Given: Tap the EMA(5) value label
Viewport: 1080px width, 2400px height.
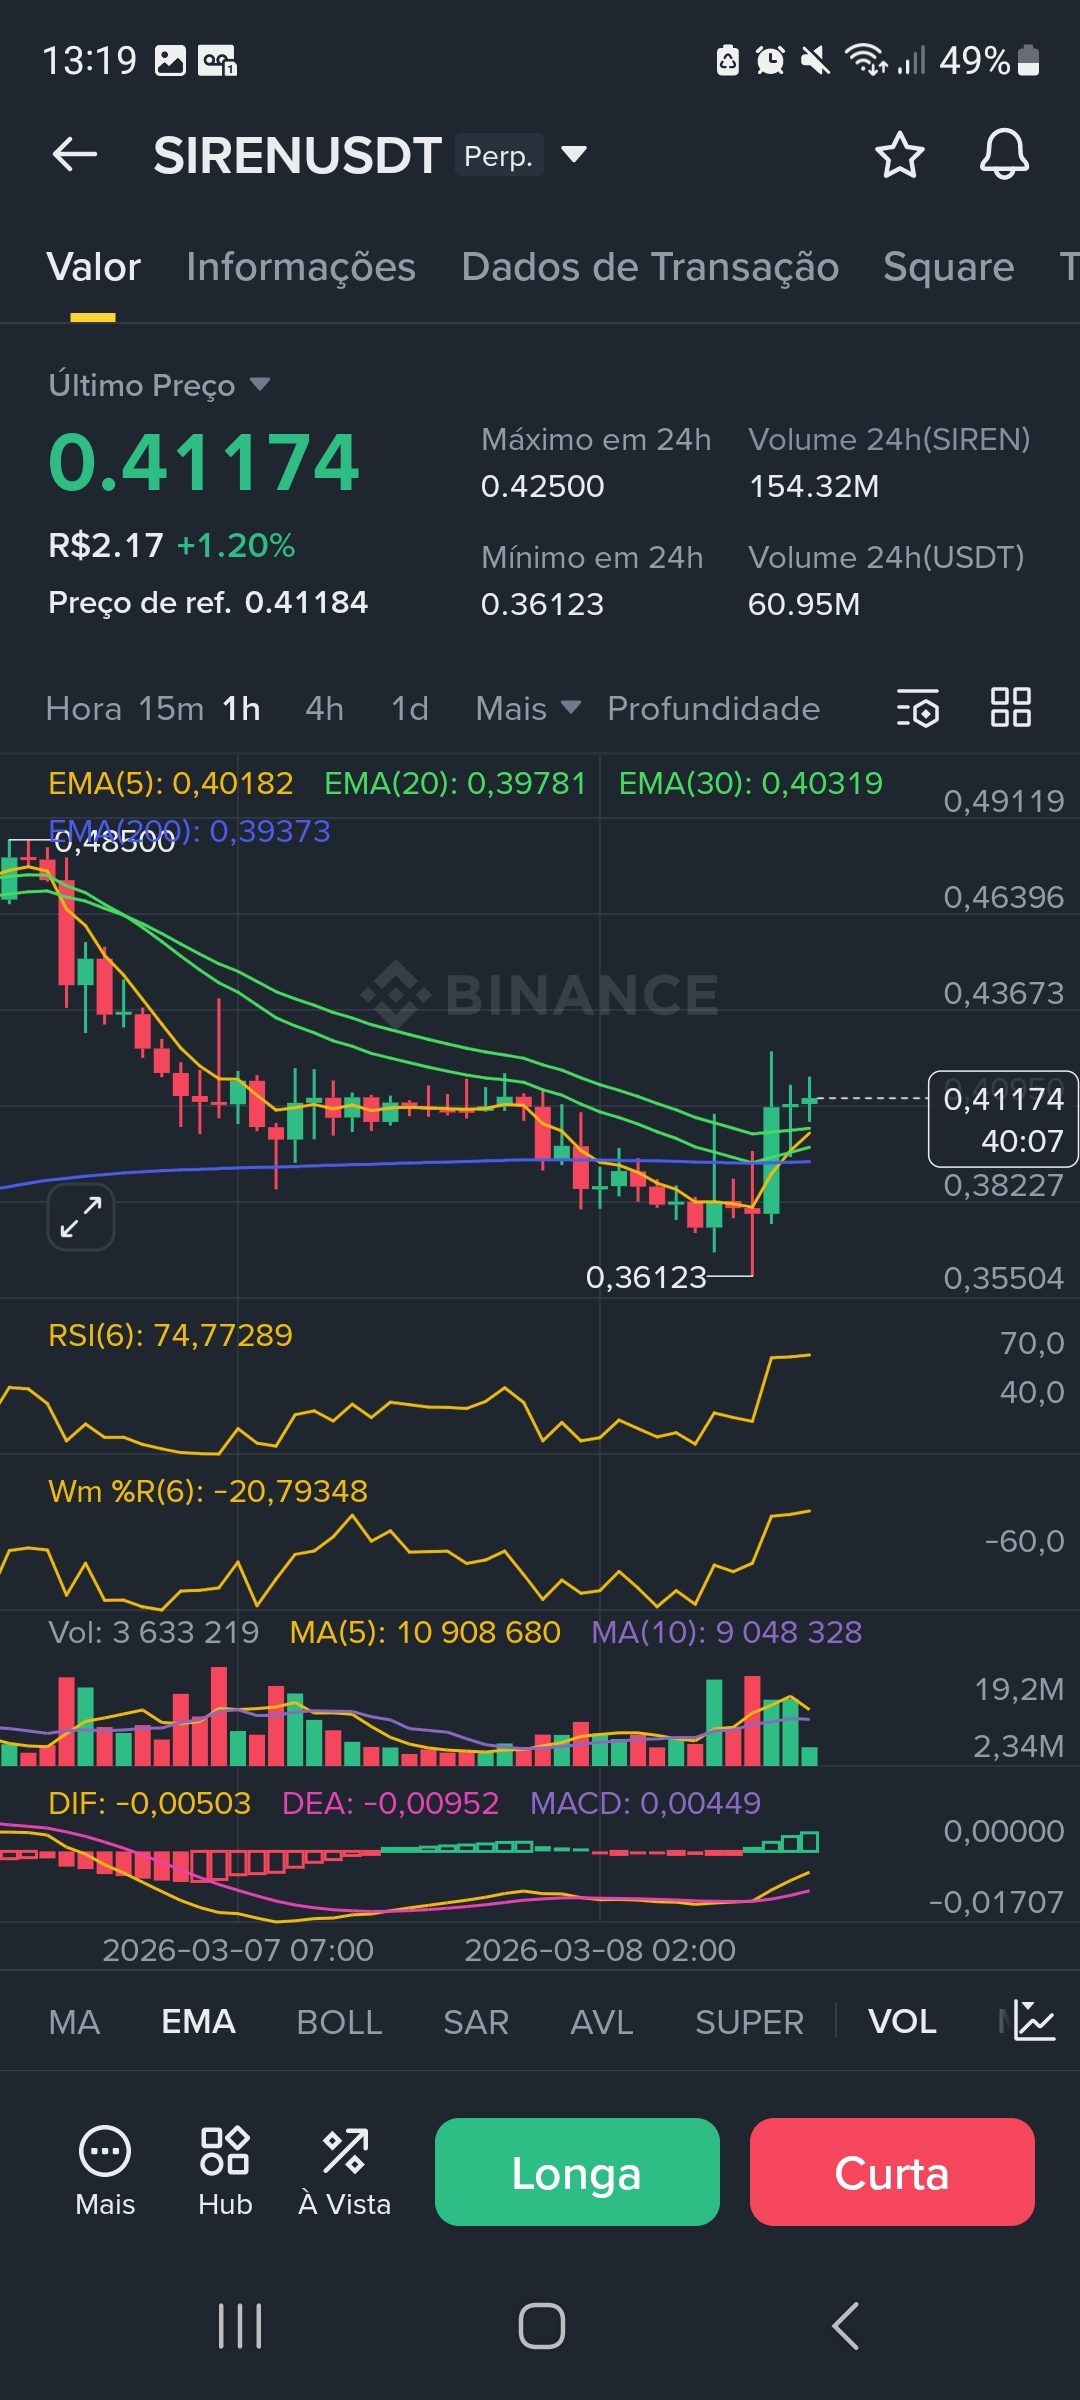Looking at the screenshot, I should (171, 783).
